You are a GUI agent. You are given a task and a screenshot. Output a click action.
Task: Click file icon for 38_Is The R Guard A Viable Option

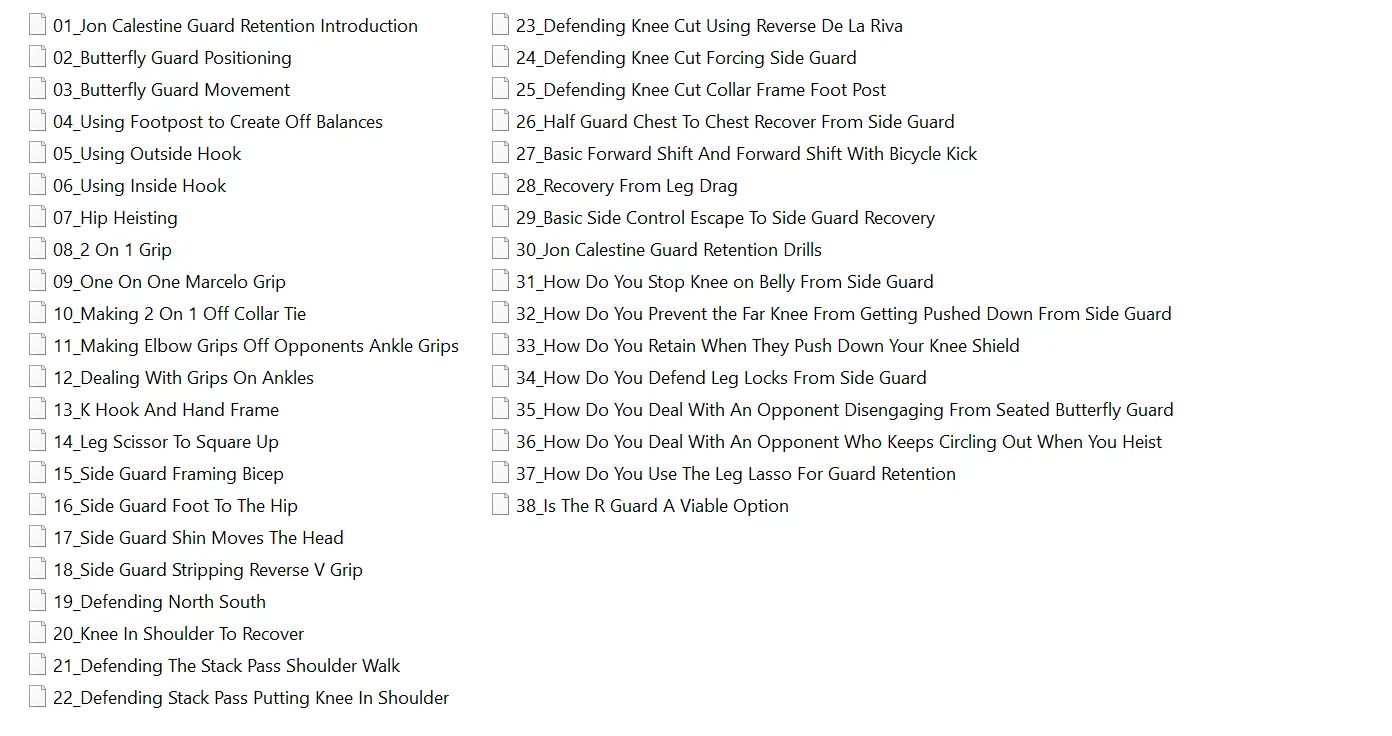[501, 506]
